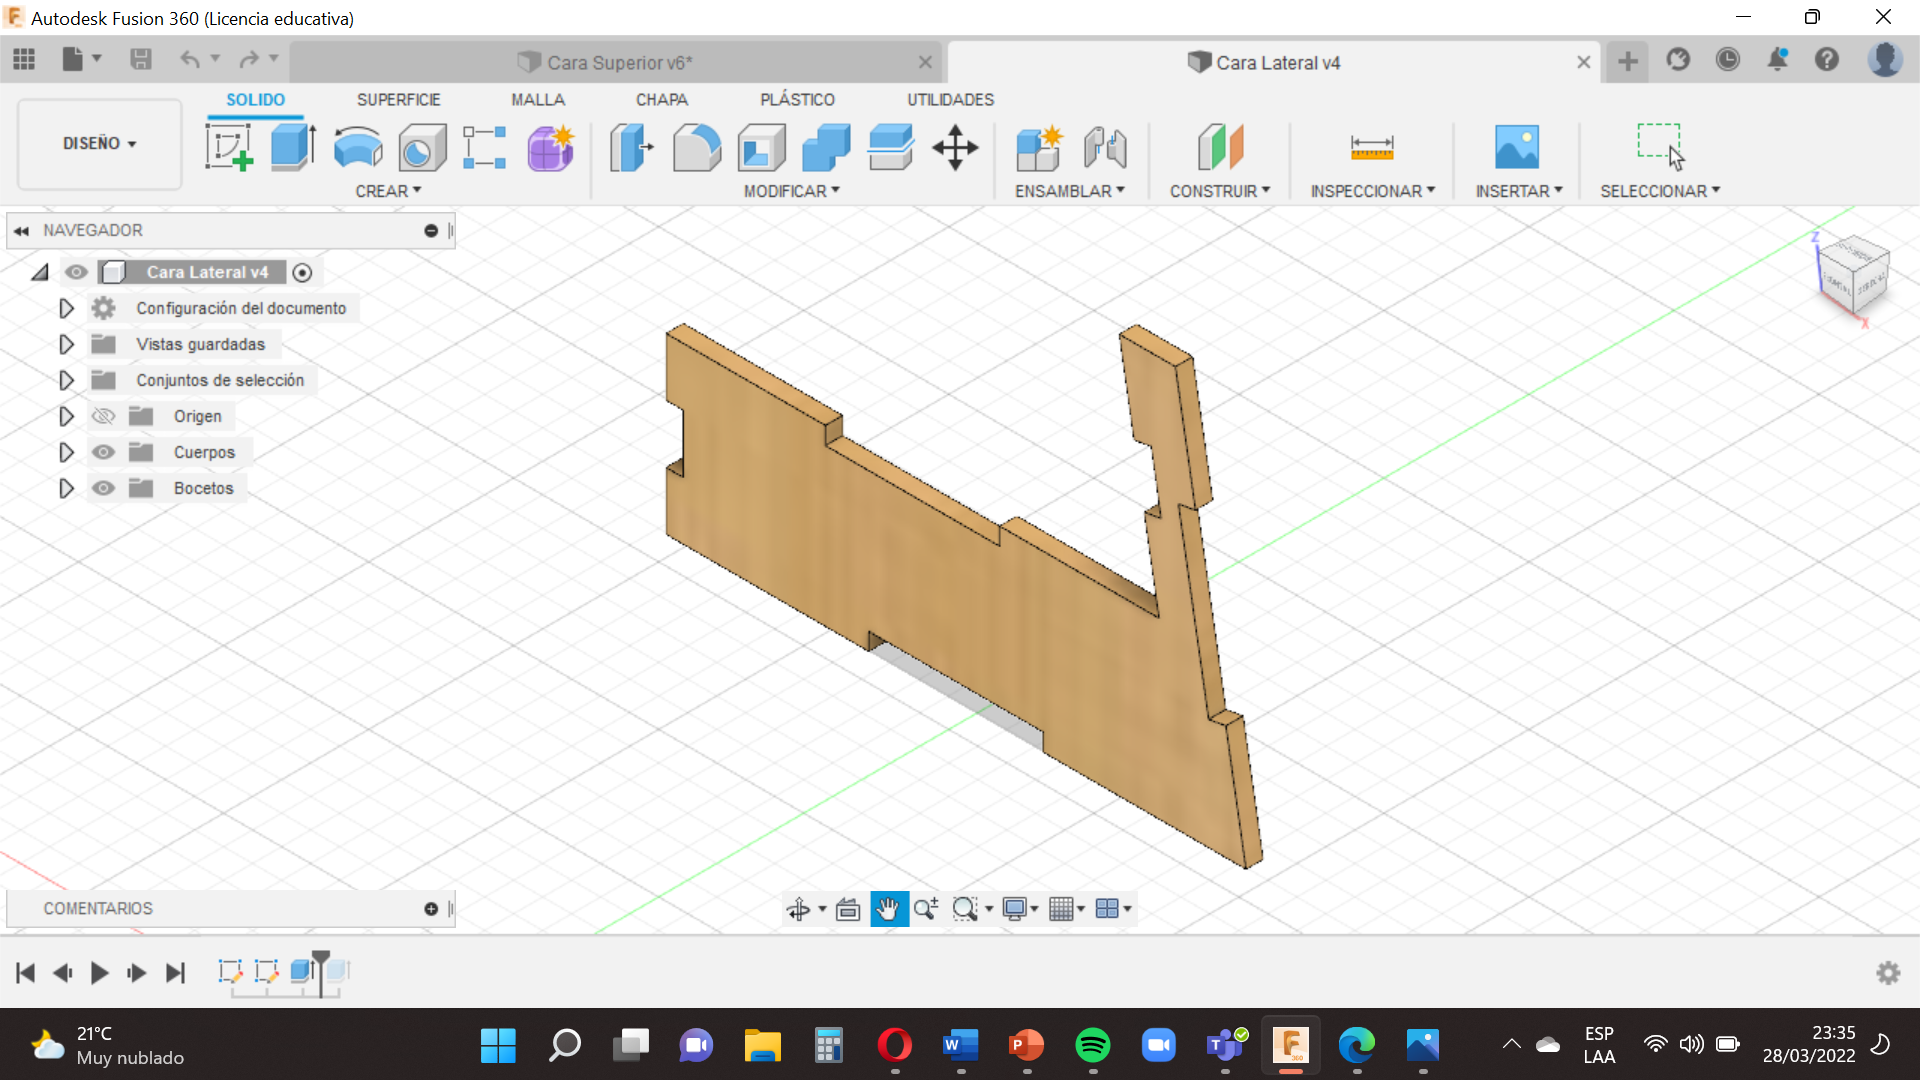Switch to the PLÁSTICO tab

[x=797, y=100]
